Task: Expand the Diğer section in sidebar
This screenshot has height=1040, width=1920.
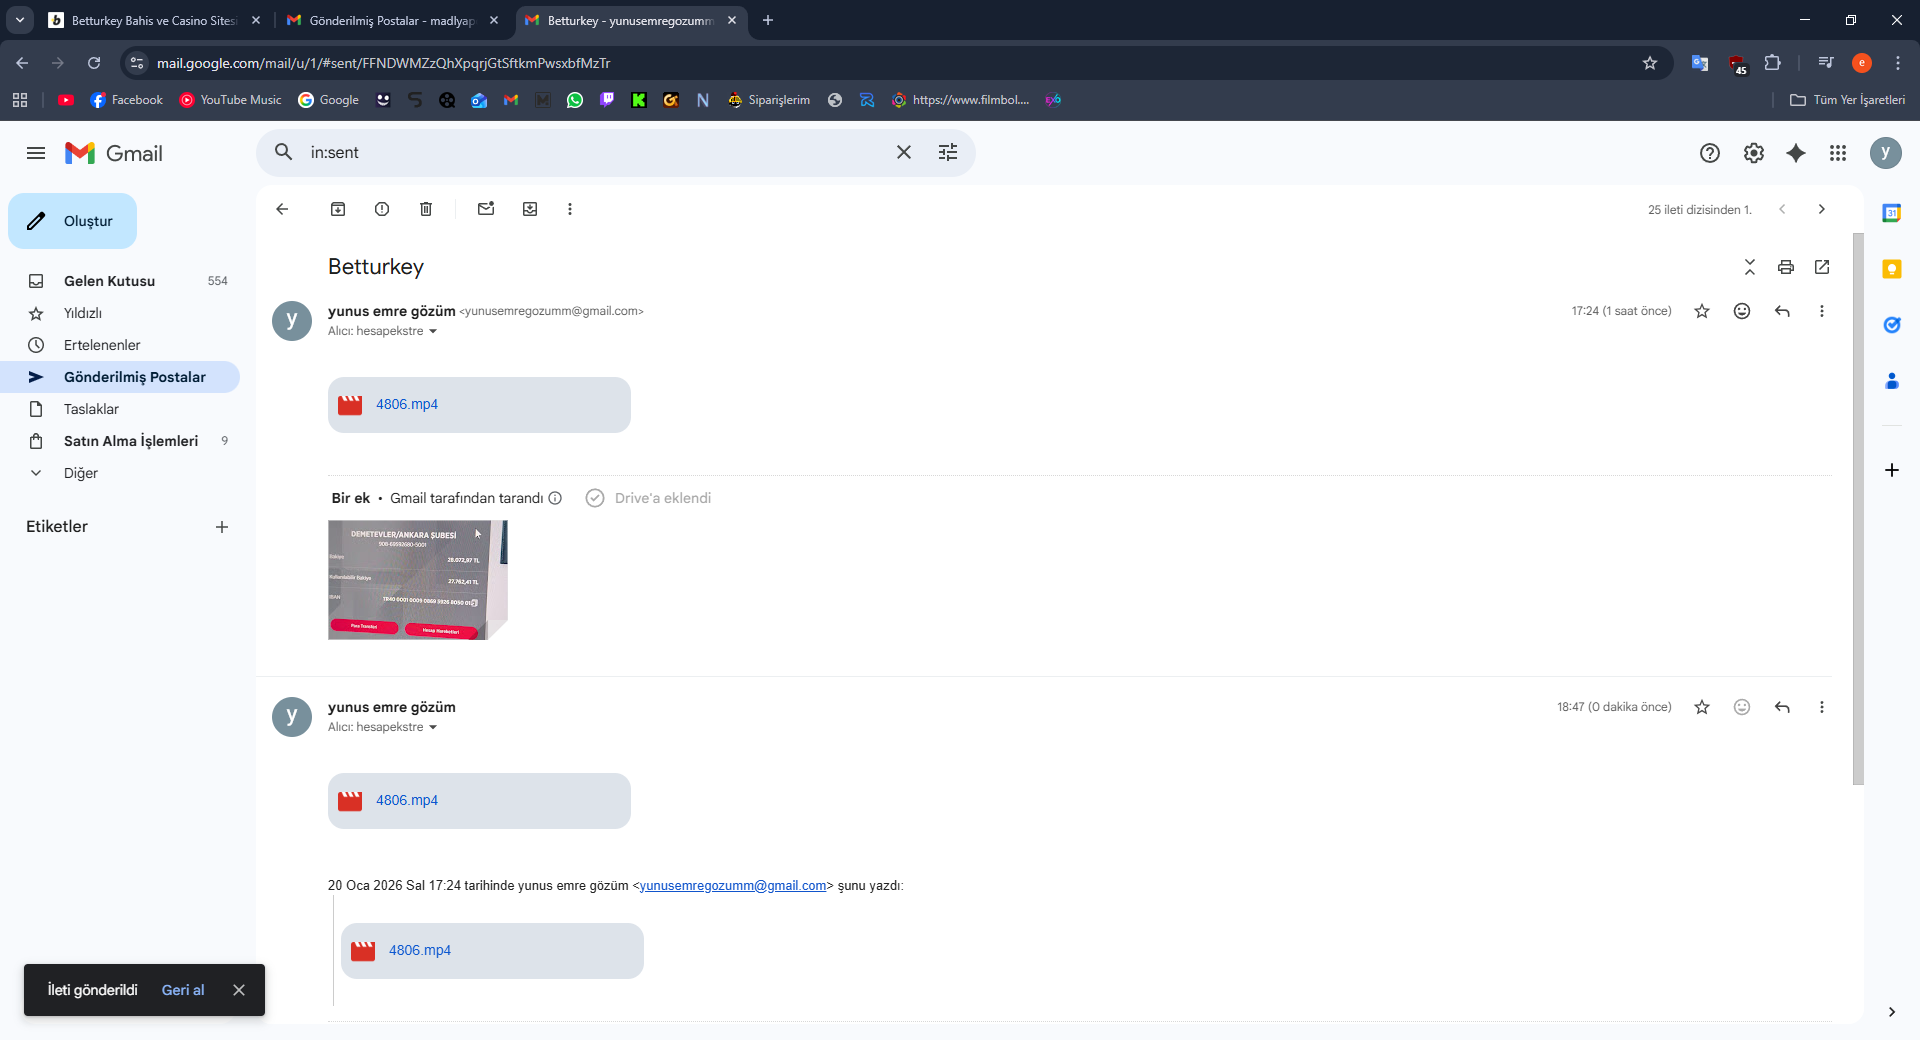Action: (120, 473)
